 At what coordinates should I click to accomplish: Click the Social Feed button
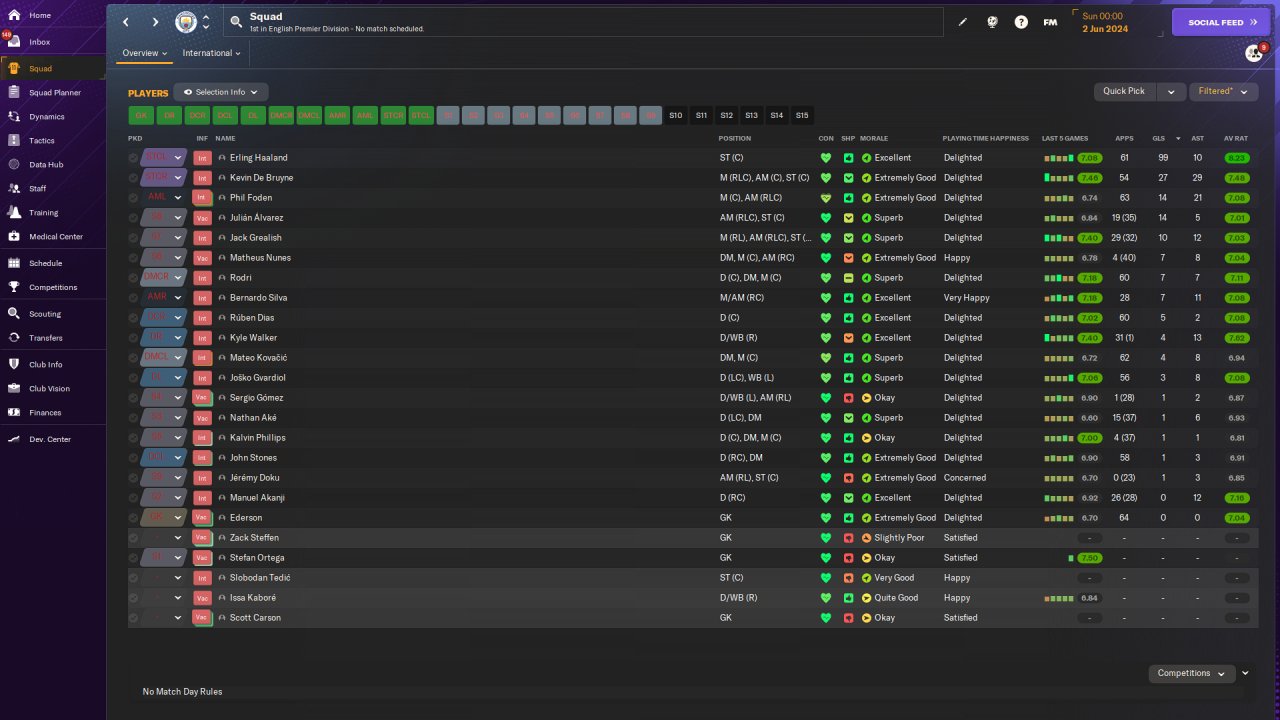click(1221, 22)
